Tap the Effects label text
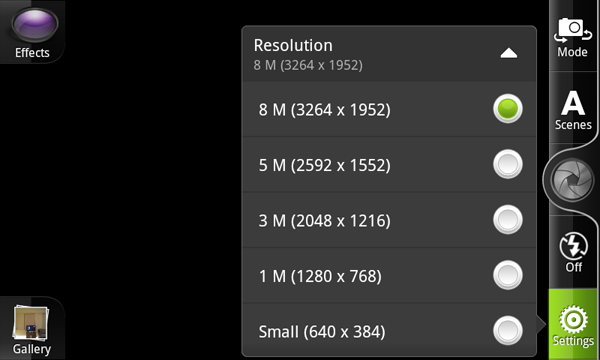Viewport: 600px width, 360px height. pyautogui.click(x=32, y=52)
